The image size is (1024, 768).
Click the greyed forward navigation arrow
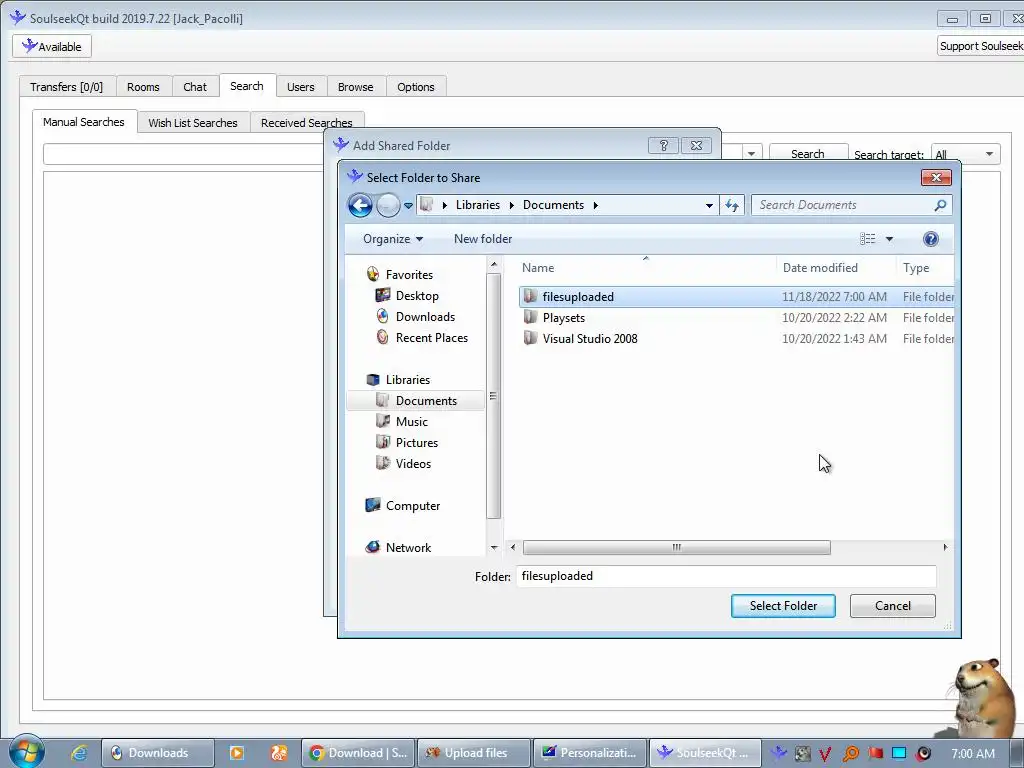(x=388, y=205)
